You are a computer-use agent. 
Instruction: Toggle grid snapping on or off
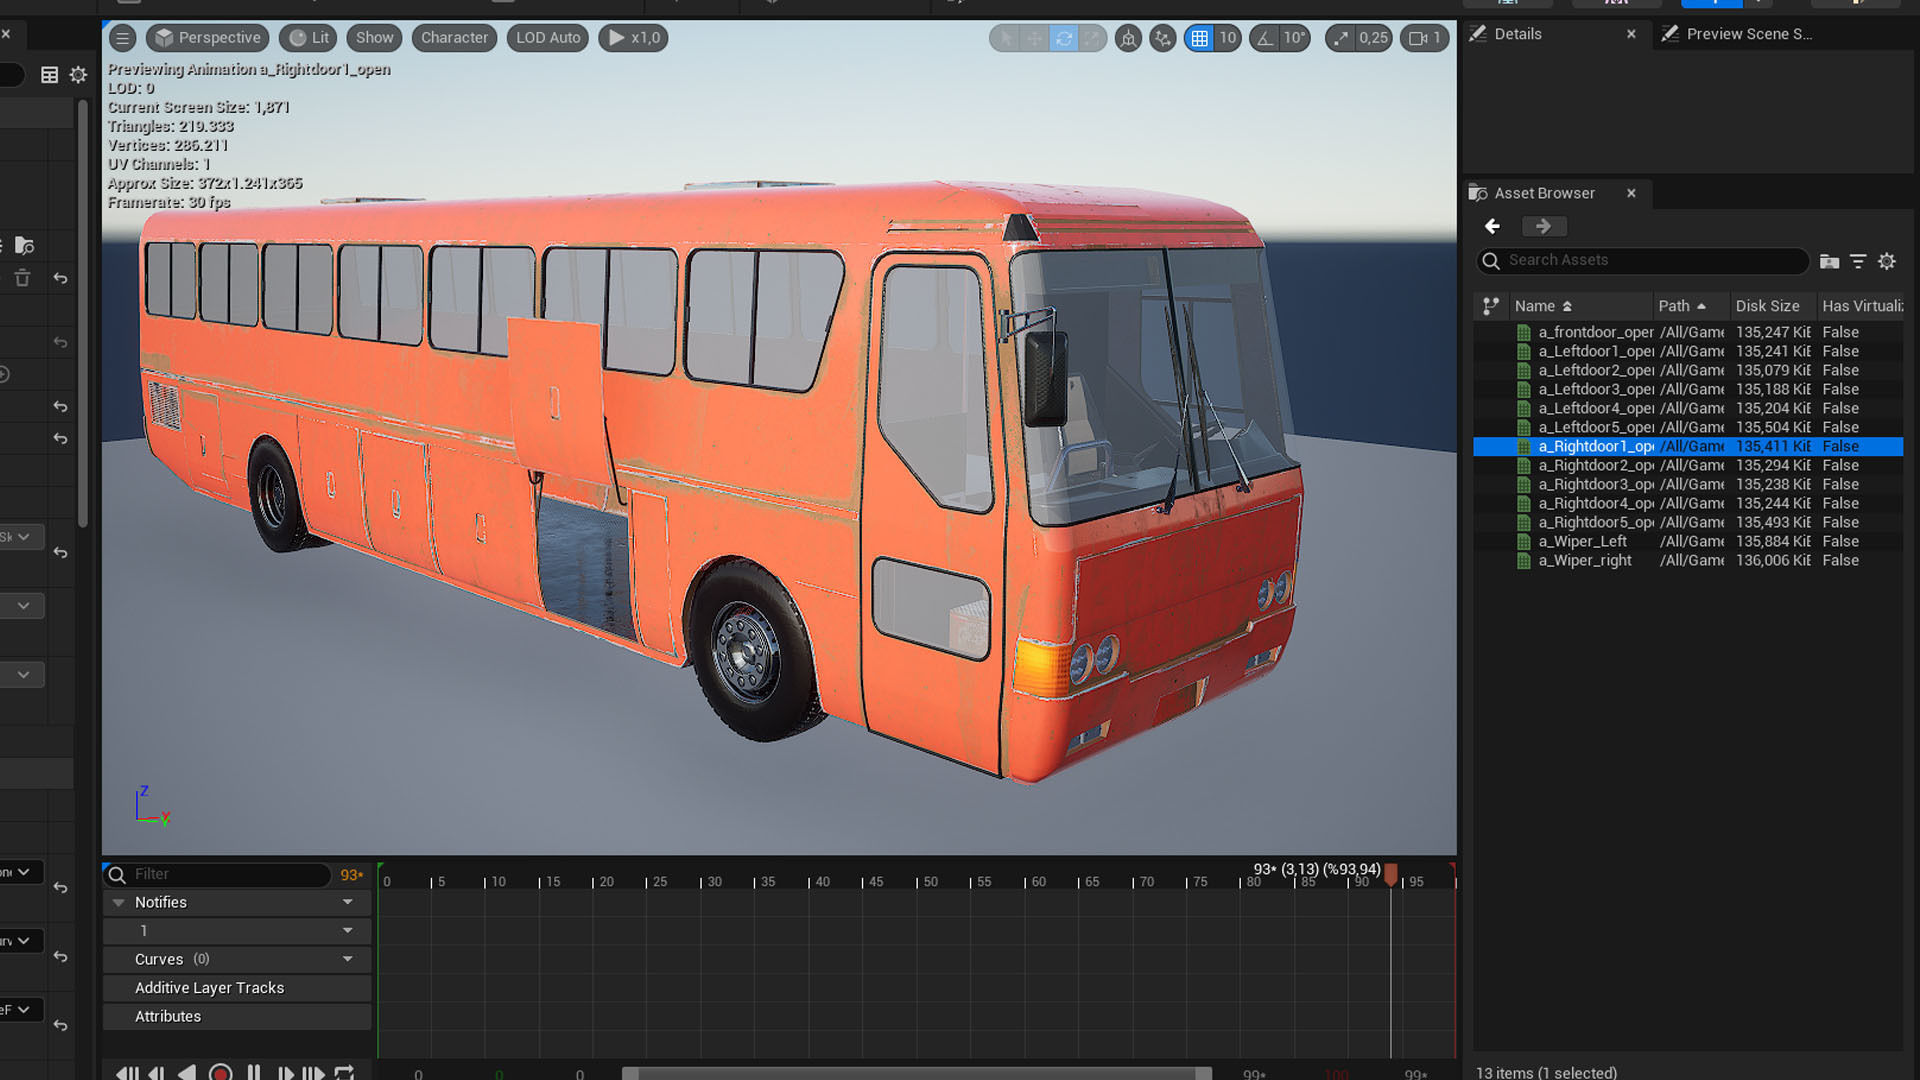1199,38
